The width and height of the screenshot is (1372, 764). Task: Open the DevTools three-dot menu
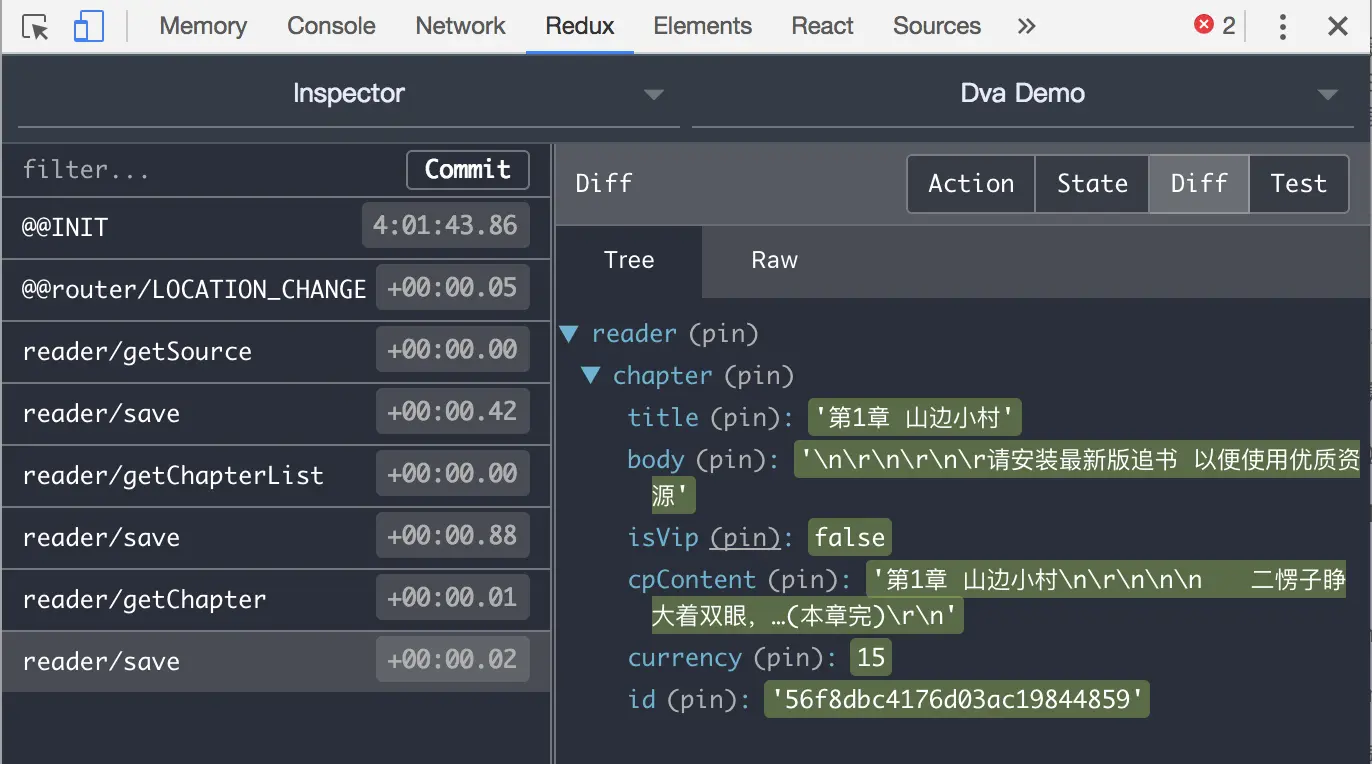click(1282, 27)
